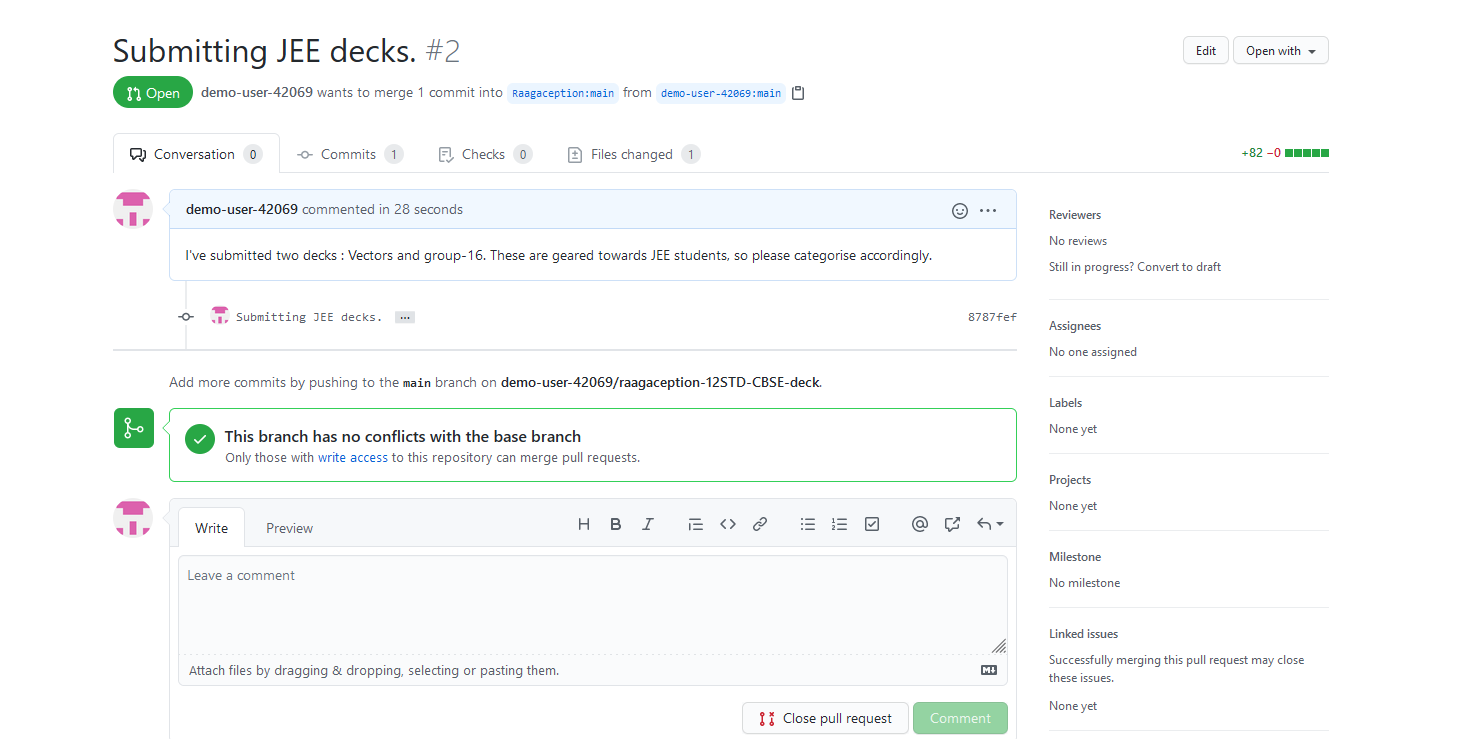Image resolution: width=1464 pixels, height=739 pixels.
Task: Open Linked issues sidebar section
Action: tap(1084, 634)
